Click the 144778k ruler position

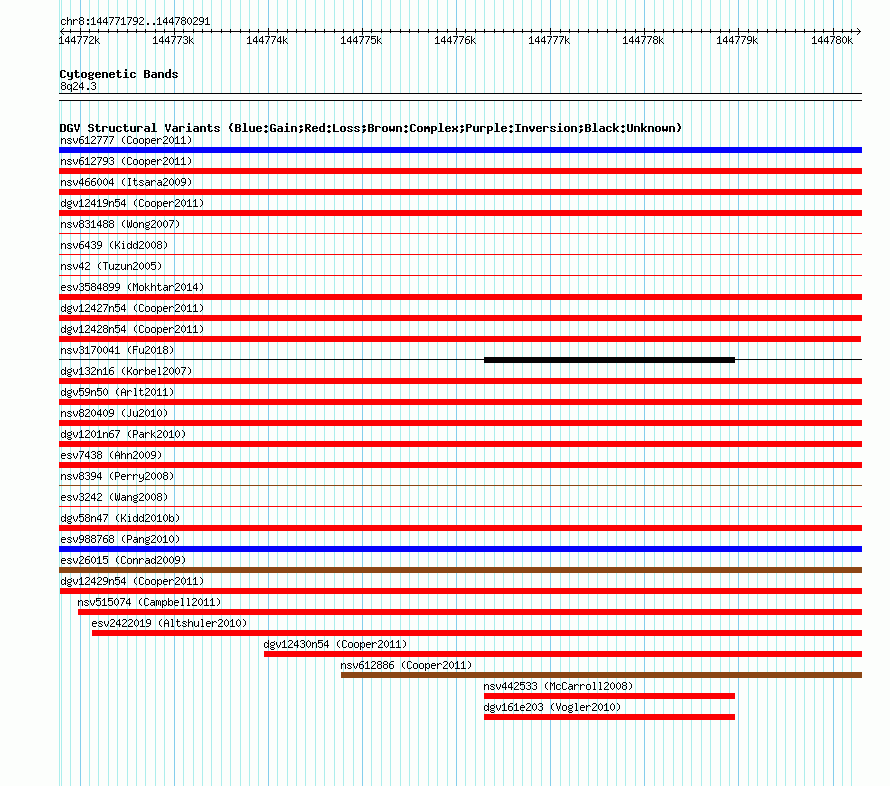643,40
